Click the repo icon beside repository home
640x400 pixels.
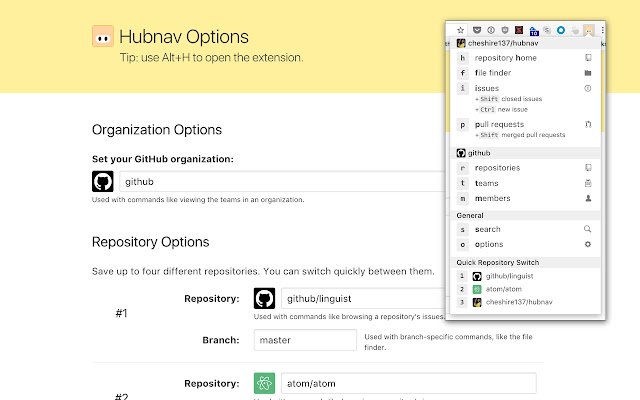[x=588, y=58]
